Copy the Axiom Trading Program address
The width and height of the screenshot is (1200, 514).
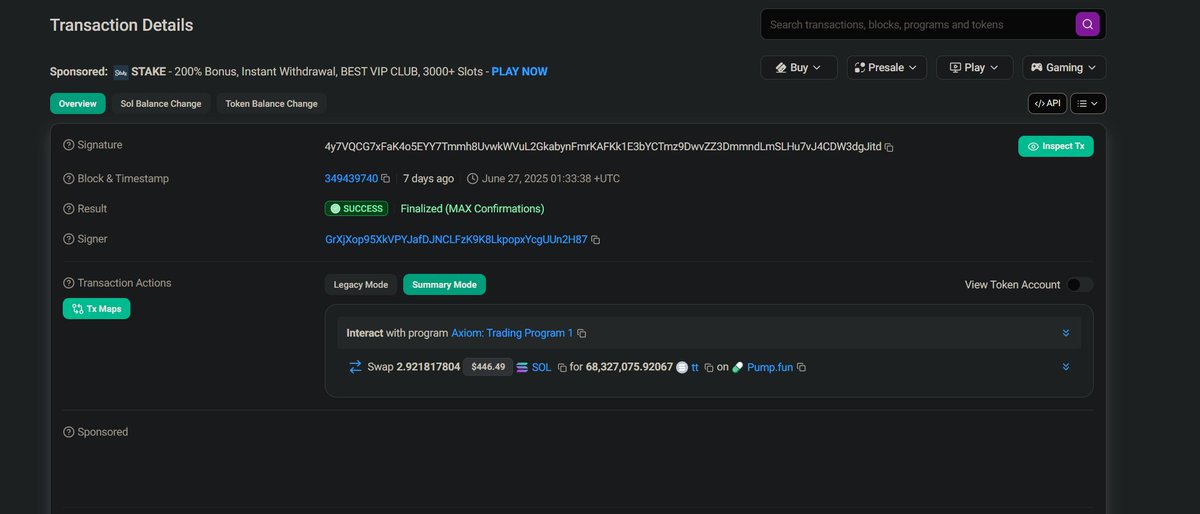pos(582,333)
